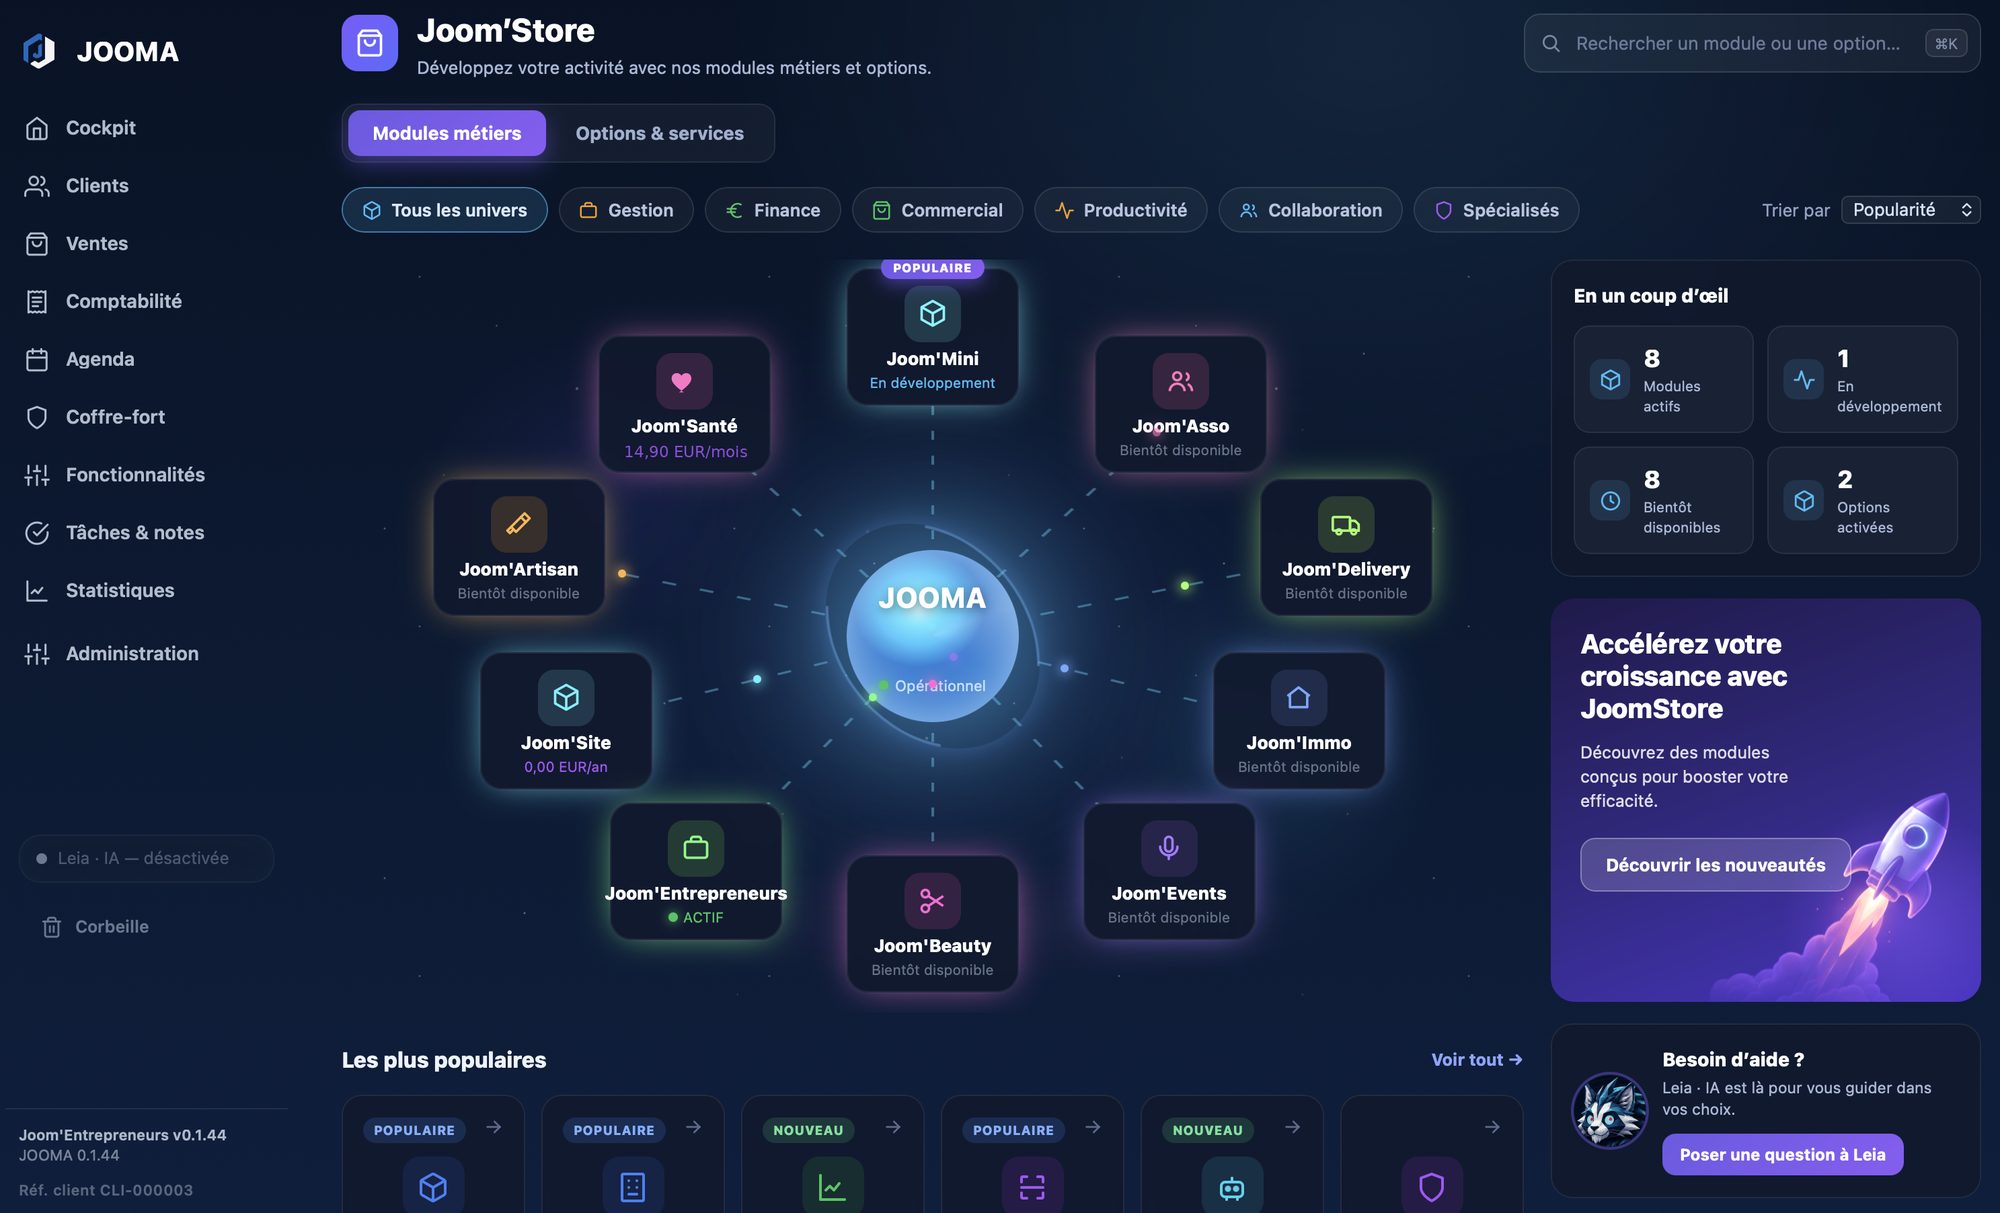
Task: Click the Joom'Asso people icon
Action: 1181,381
